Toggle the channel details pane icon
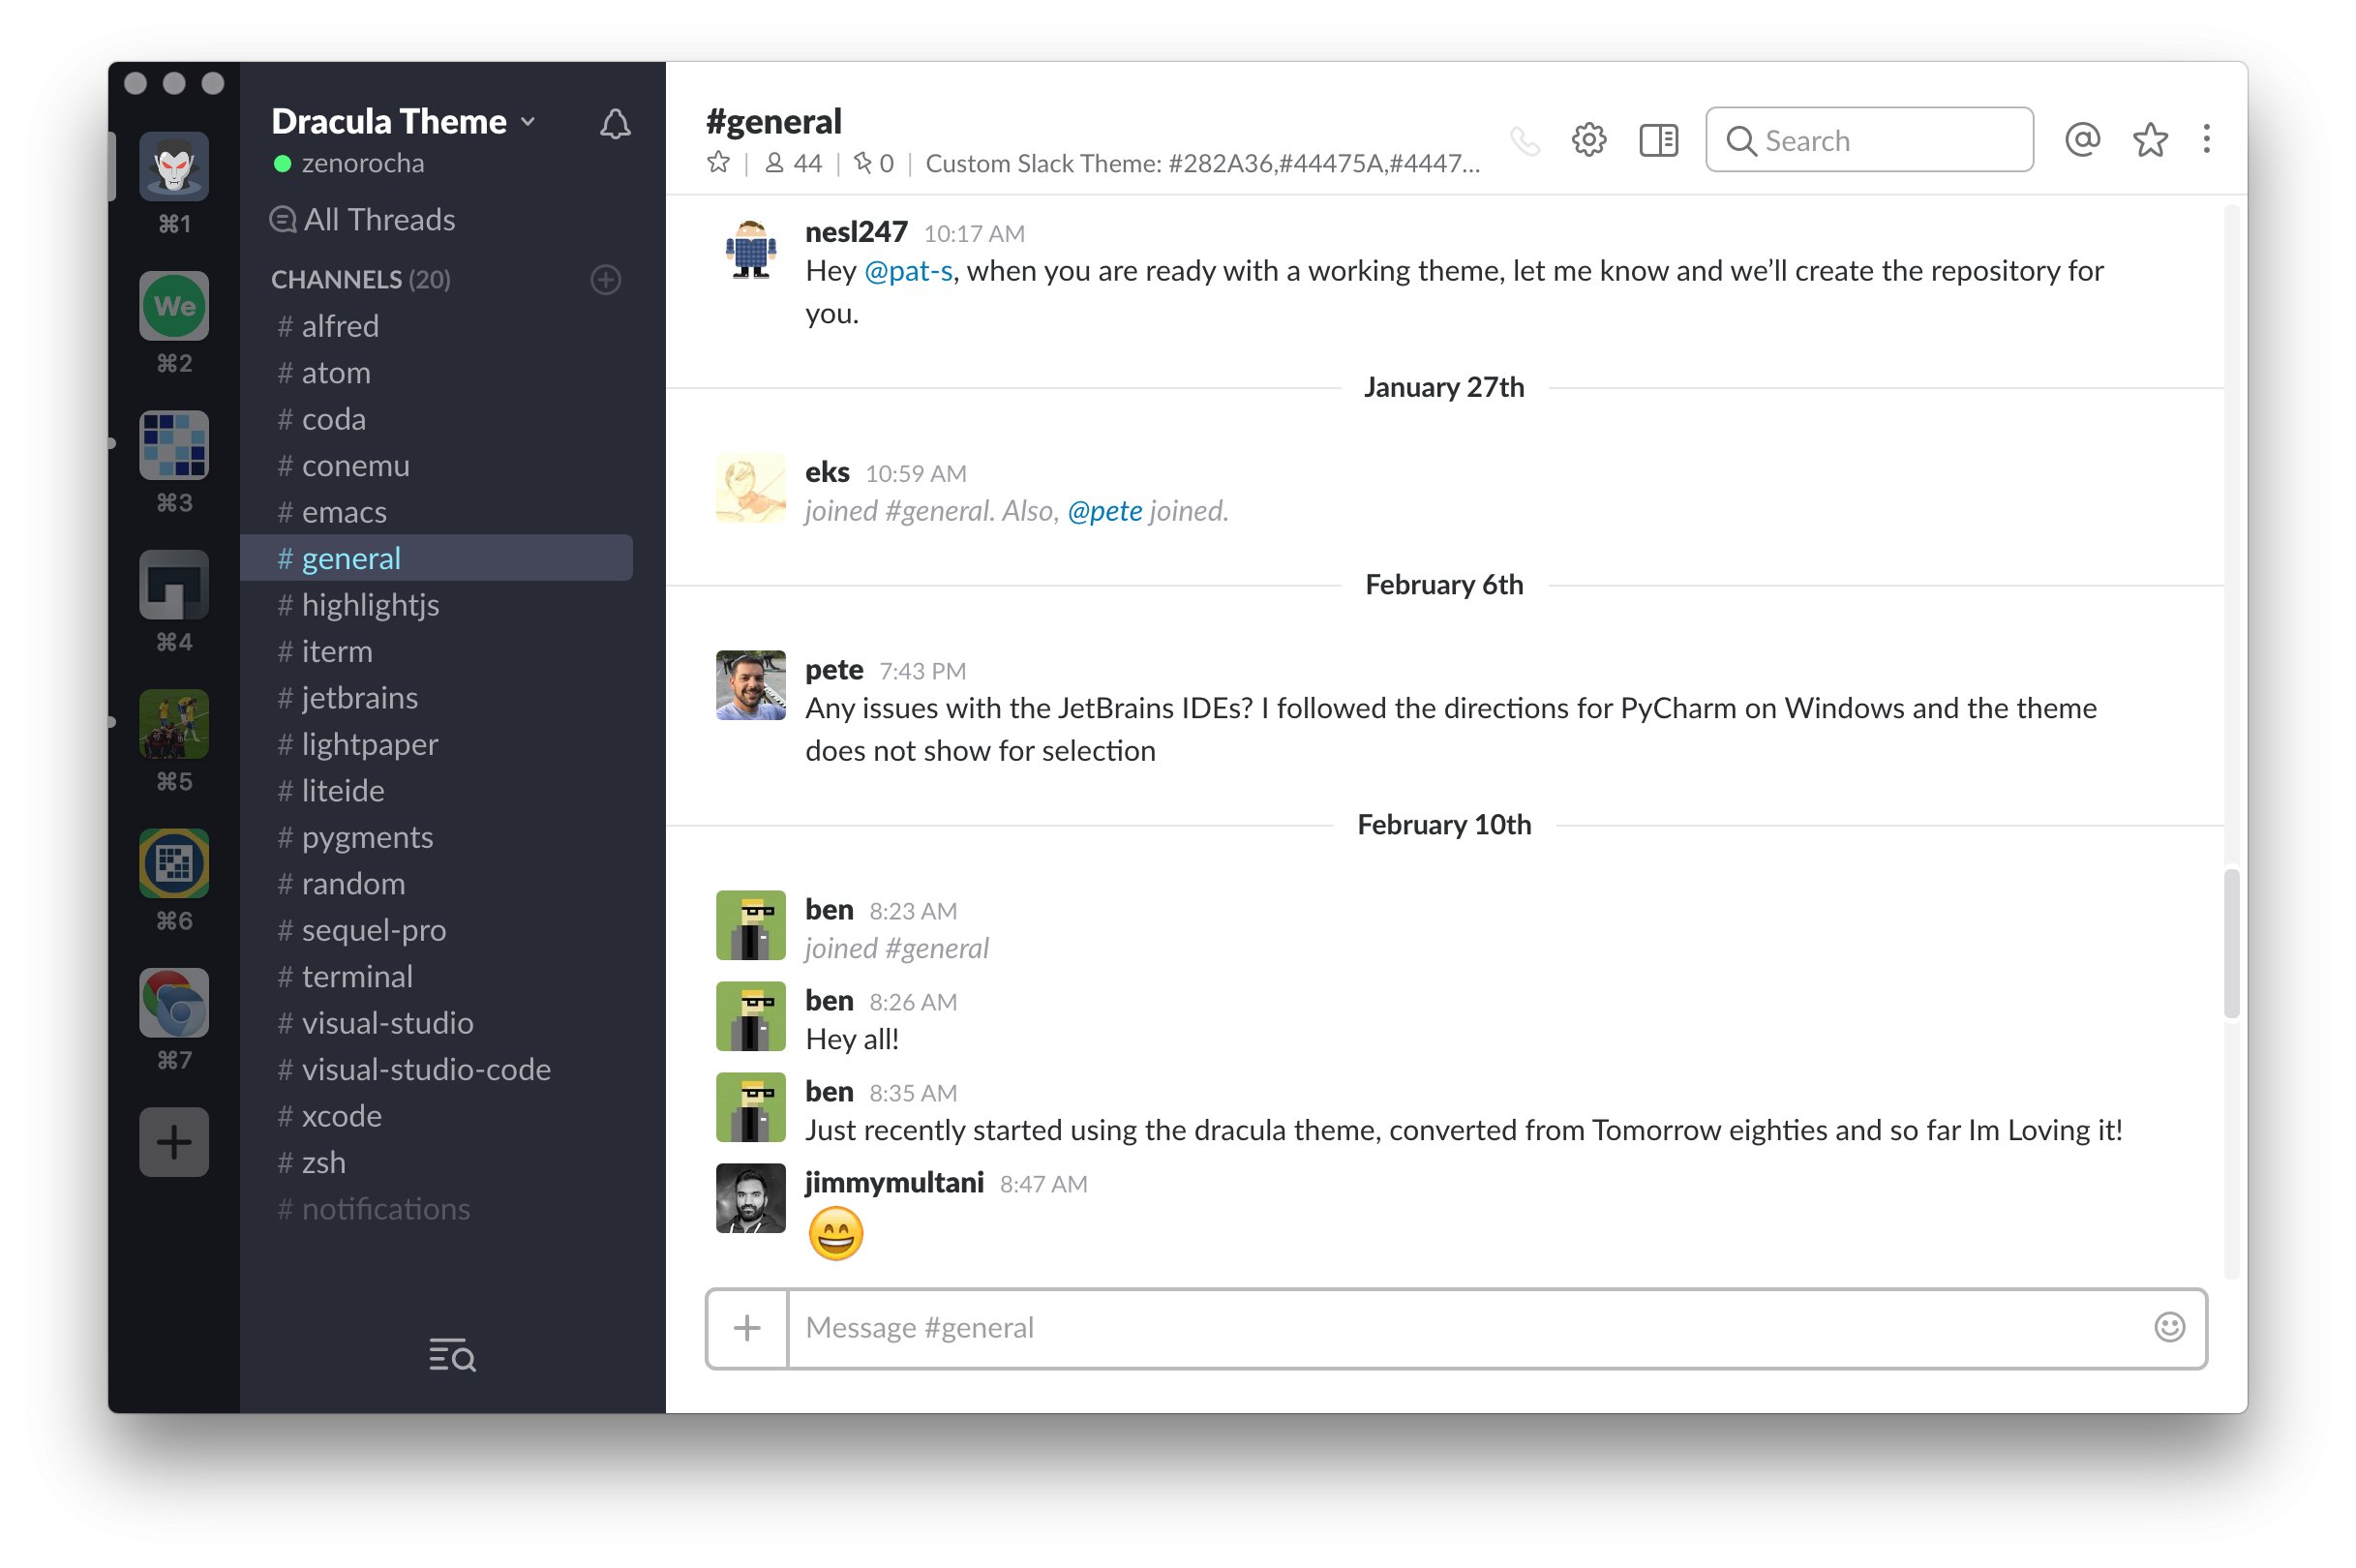Viewport: 2356px width, 1568px height. click(1659, 140)
